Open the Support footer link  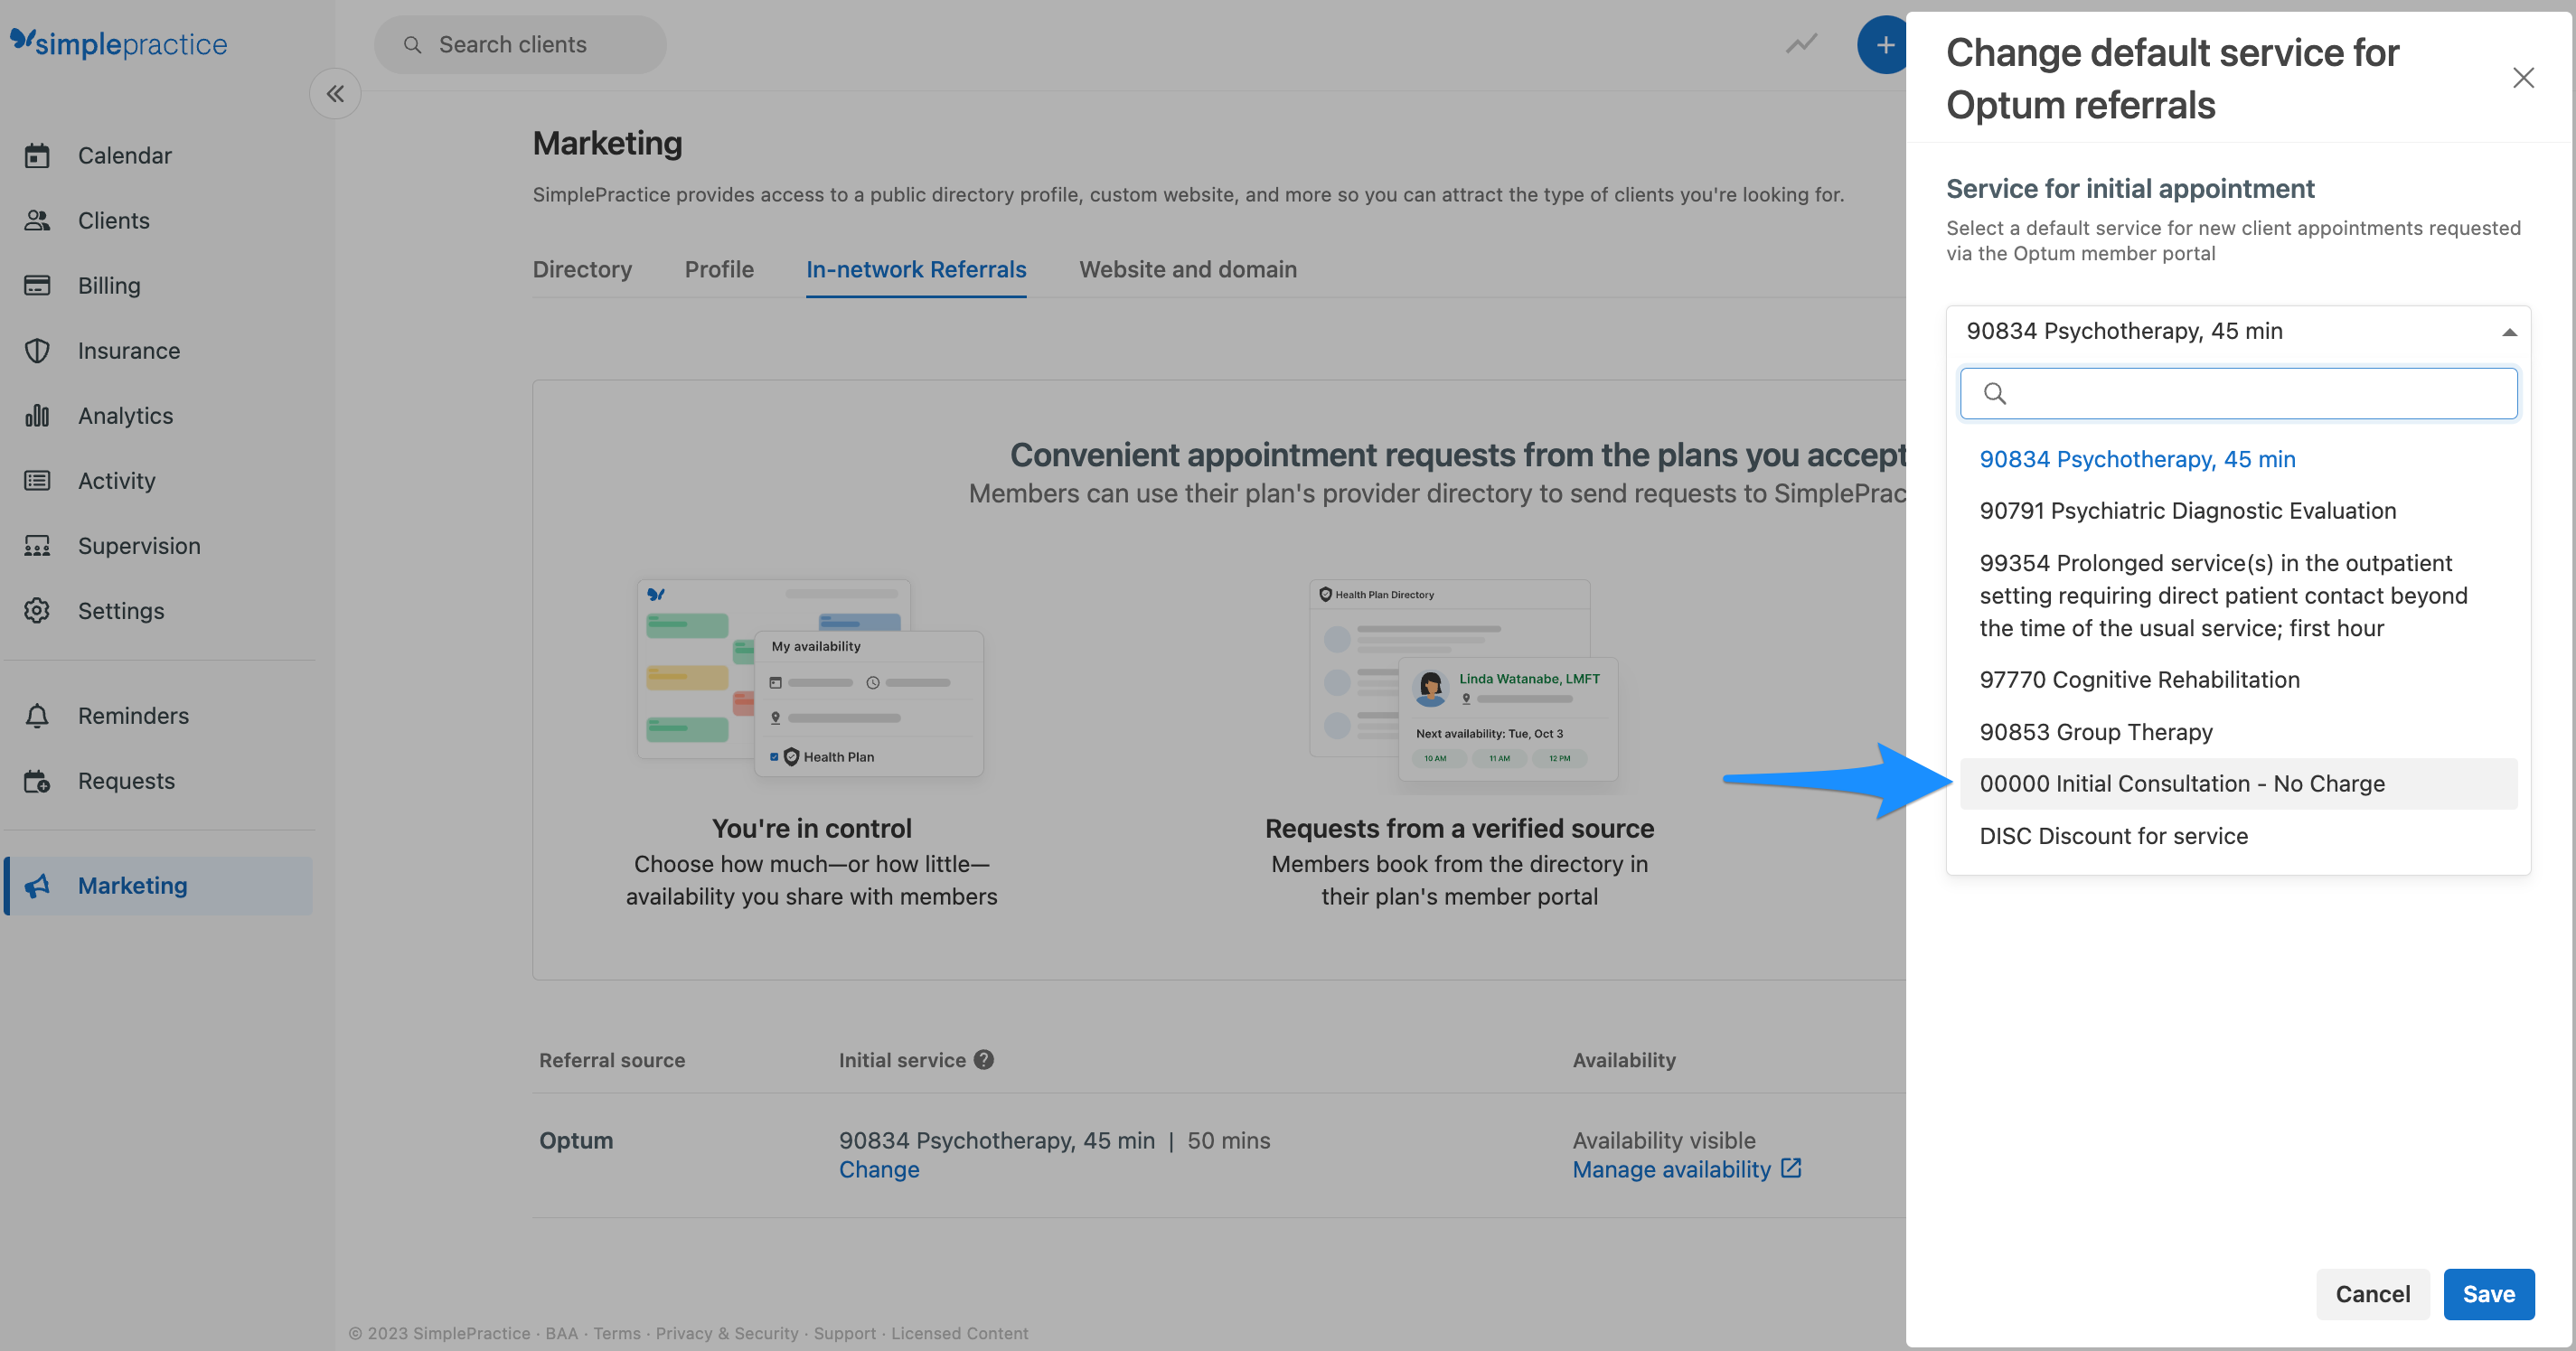[844, 1333]
